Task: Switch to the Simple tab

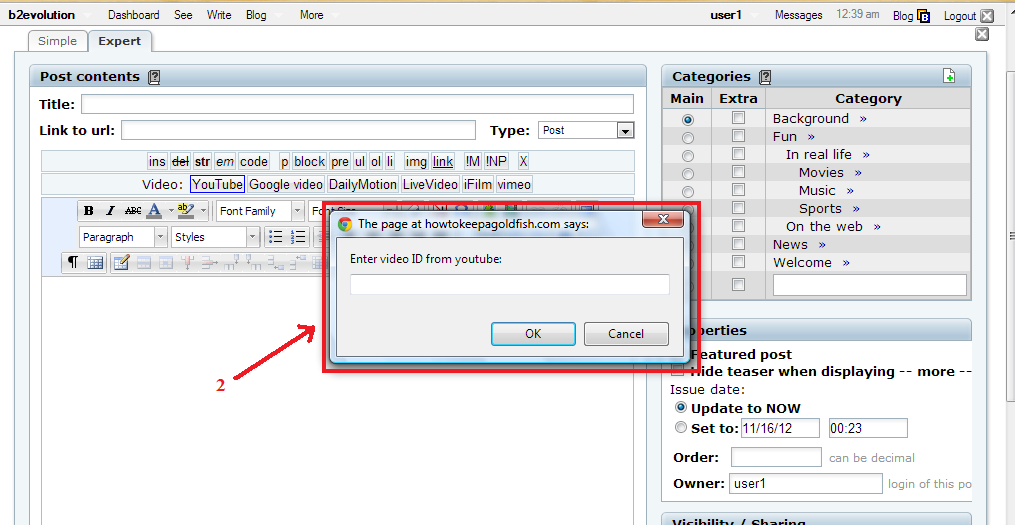Action: coord(58,41)
